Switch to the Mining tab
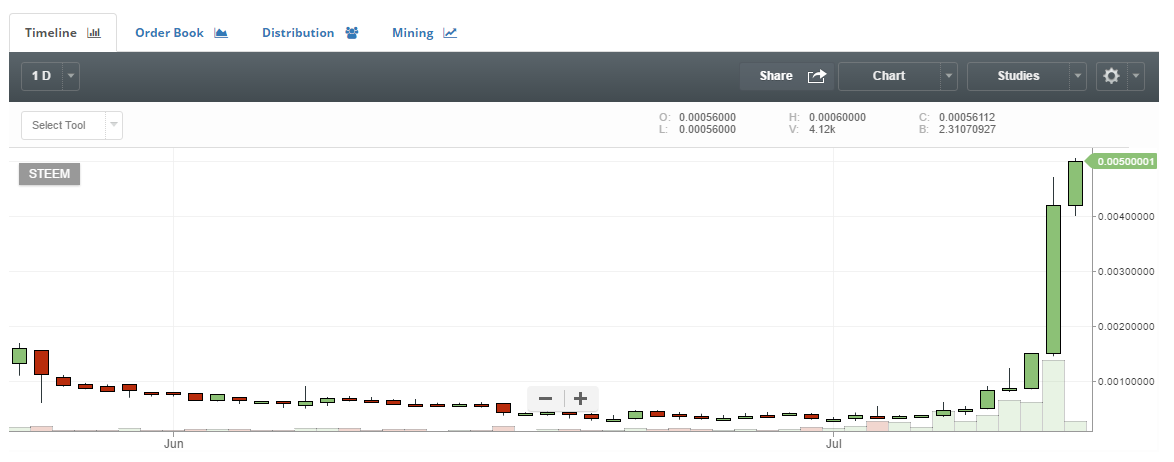 click(x=425, y=33)
